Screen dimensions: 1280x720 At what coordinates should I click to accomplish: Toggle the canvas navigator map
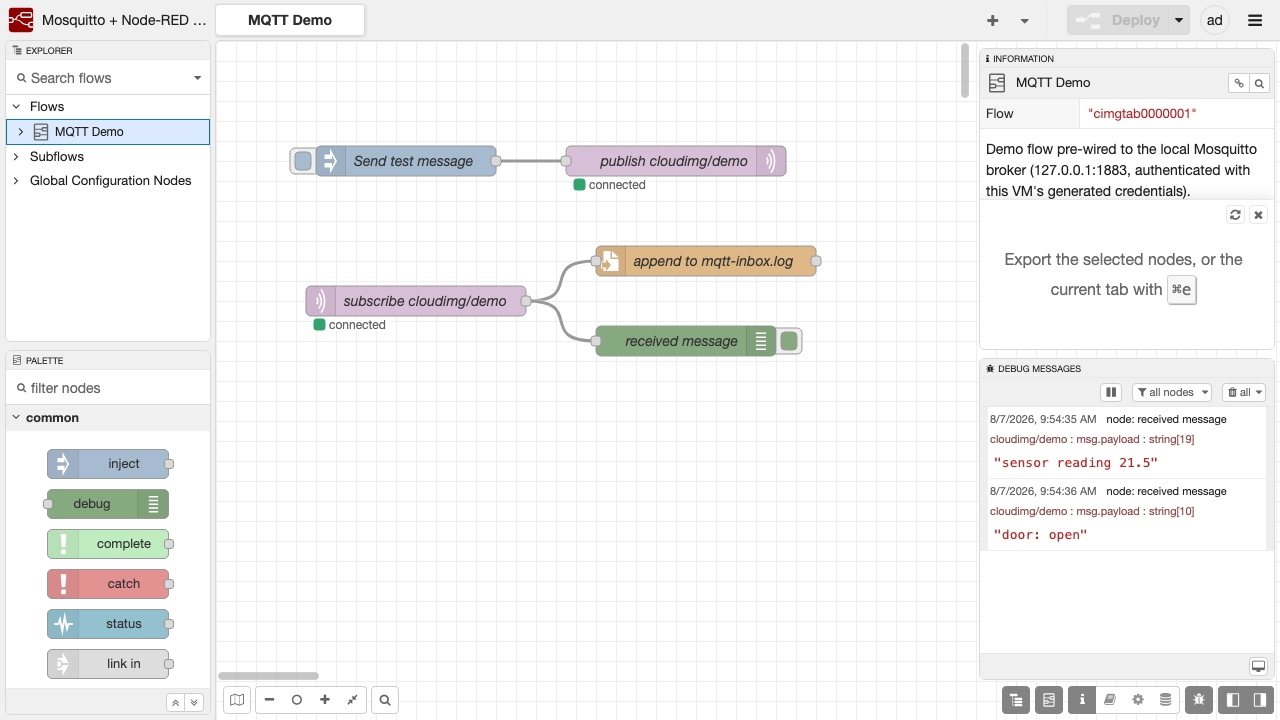tap(236, 700)
